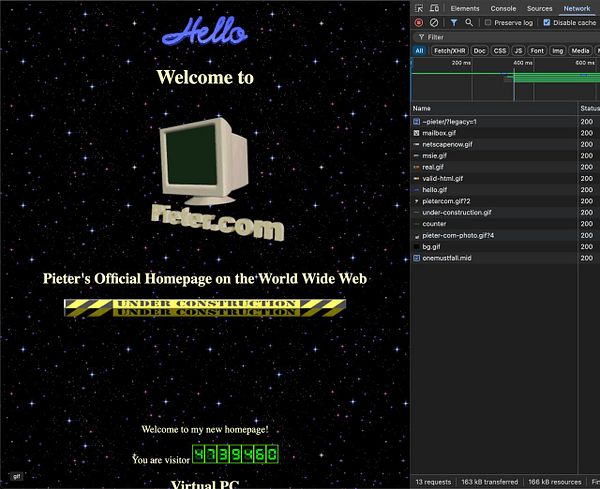The width and height of the screenshot is (600, 489).
Task: Stop recording network log
Action: pos(419,23)
